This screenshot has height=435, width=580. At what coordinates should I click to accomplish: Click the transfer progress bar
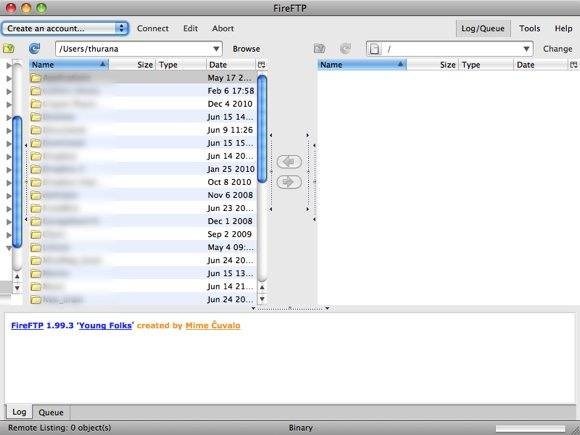click(530, 428)
